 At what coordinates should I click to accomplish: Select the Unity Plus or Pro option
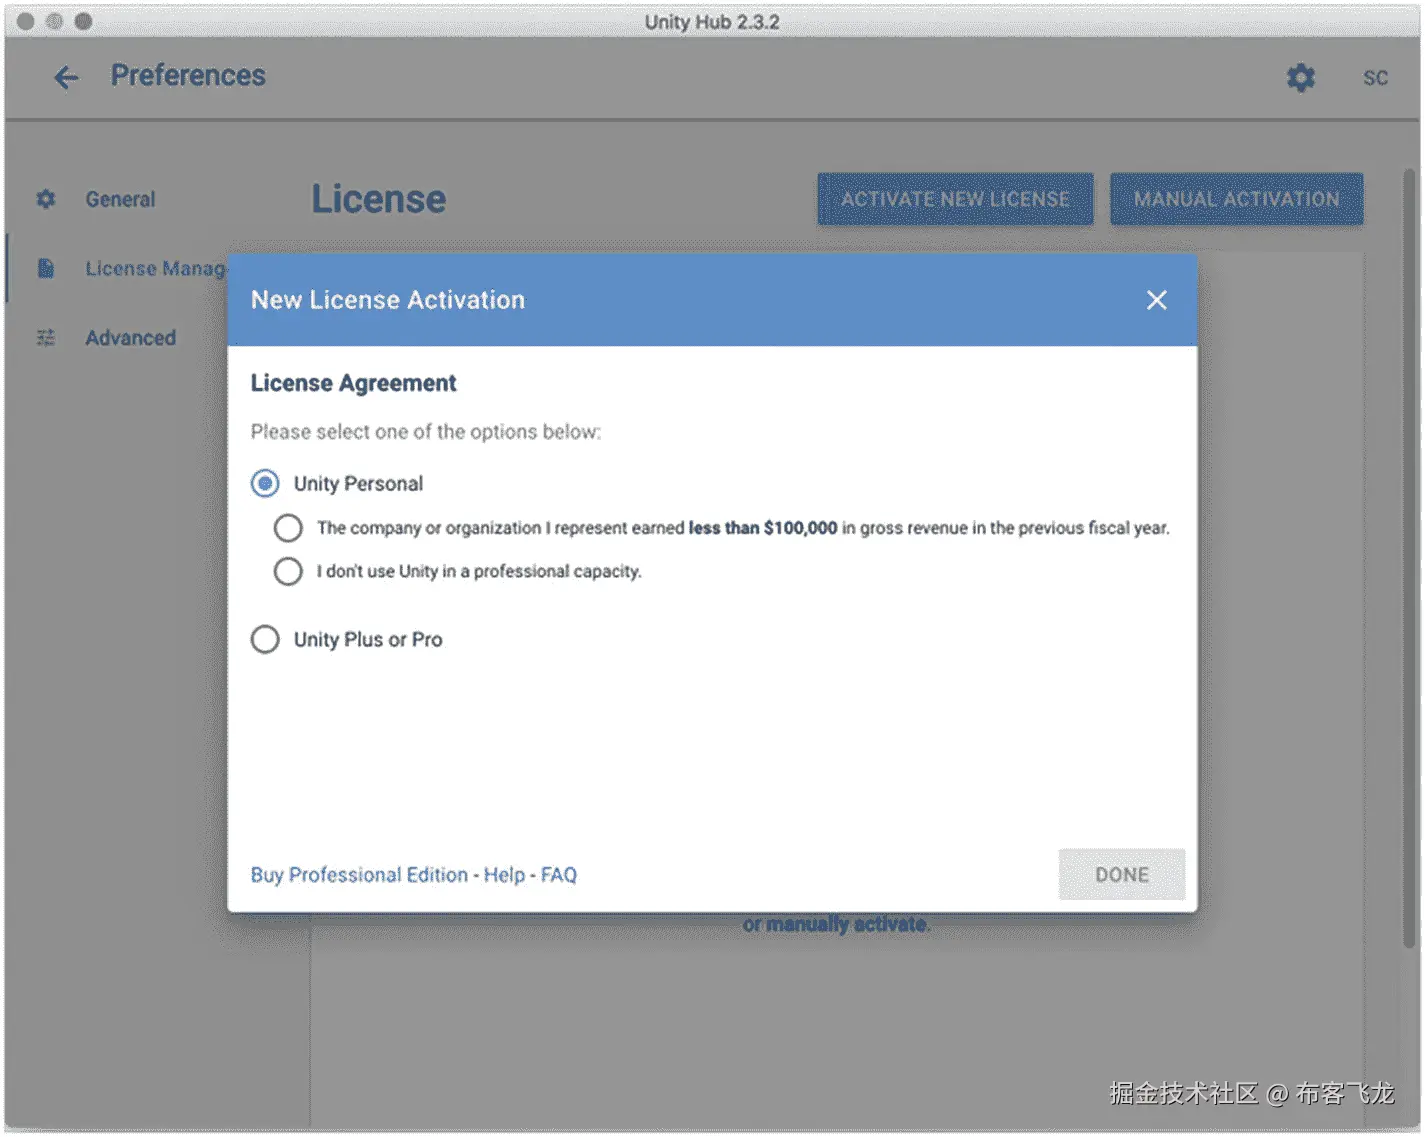pyautogui.click(x=265, y=640)
